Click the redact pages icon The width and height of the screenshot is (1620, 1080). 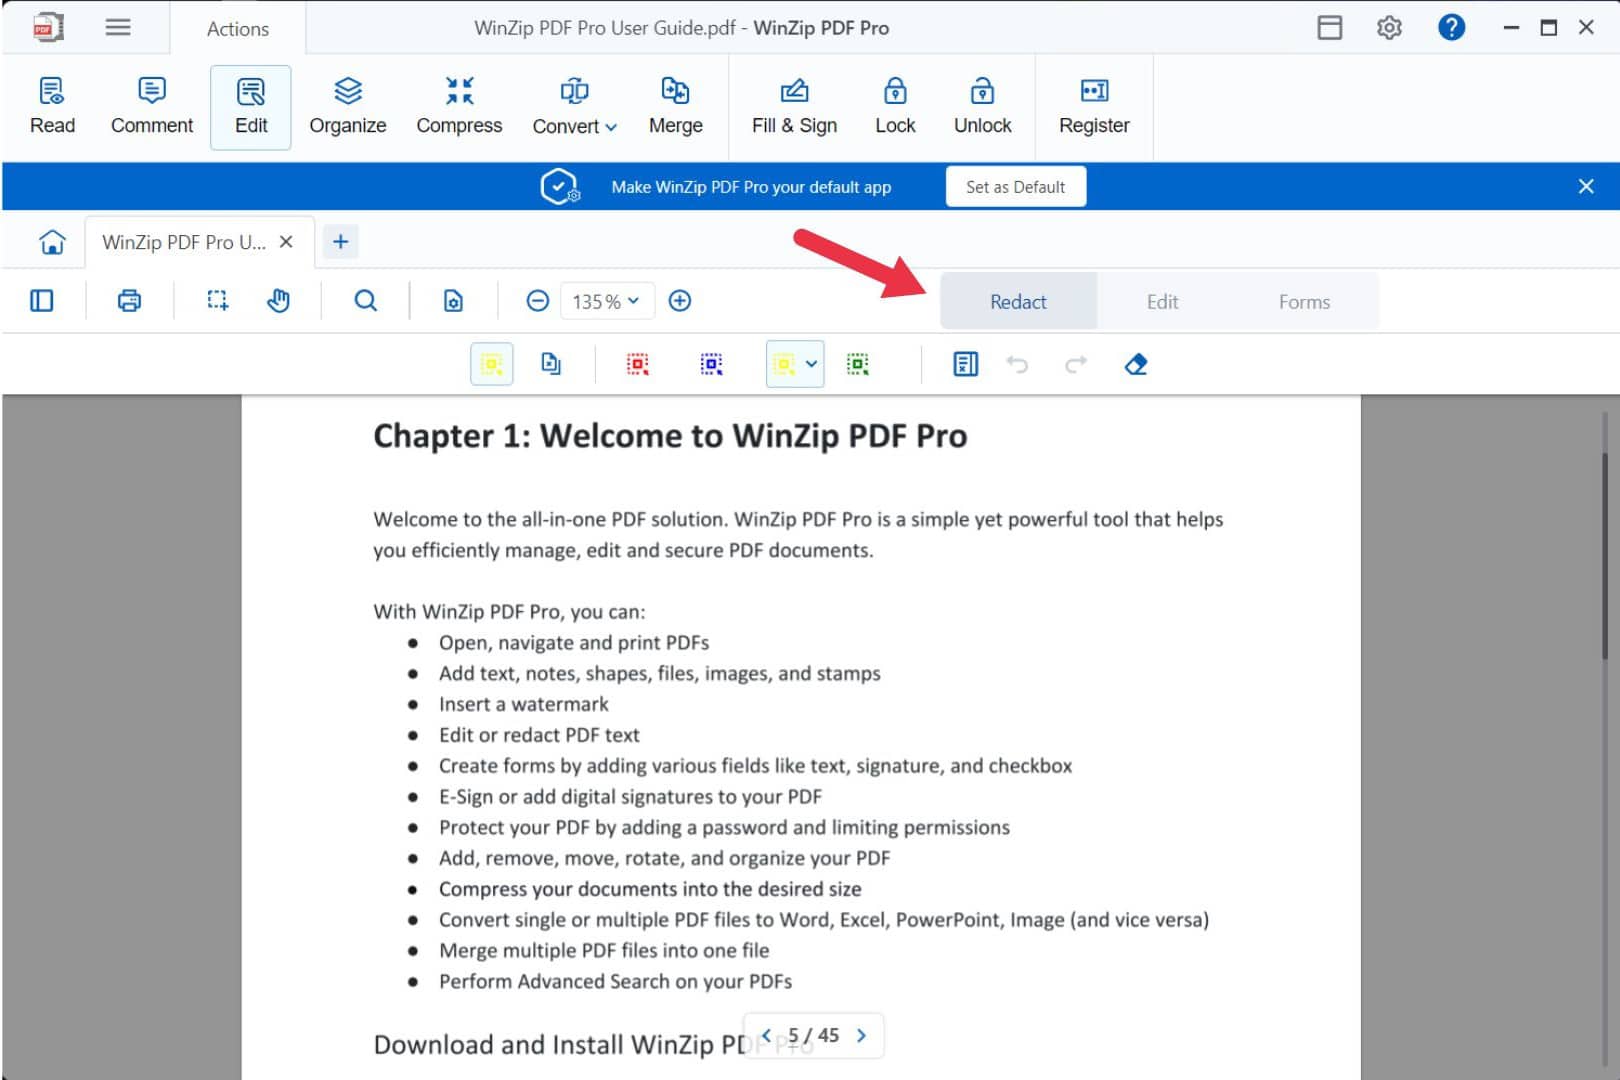(x=551, y=364)
